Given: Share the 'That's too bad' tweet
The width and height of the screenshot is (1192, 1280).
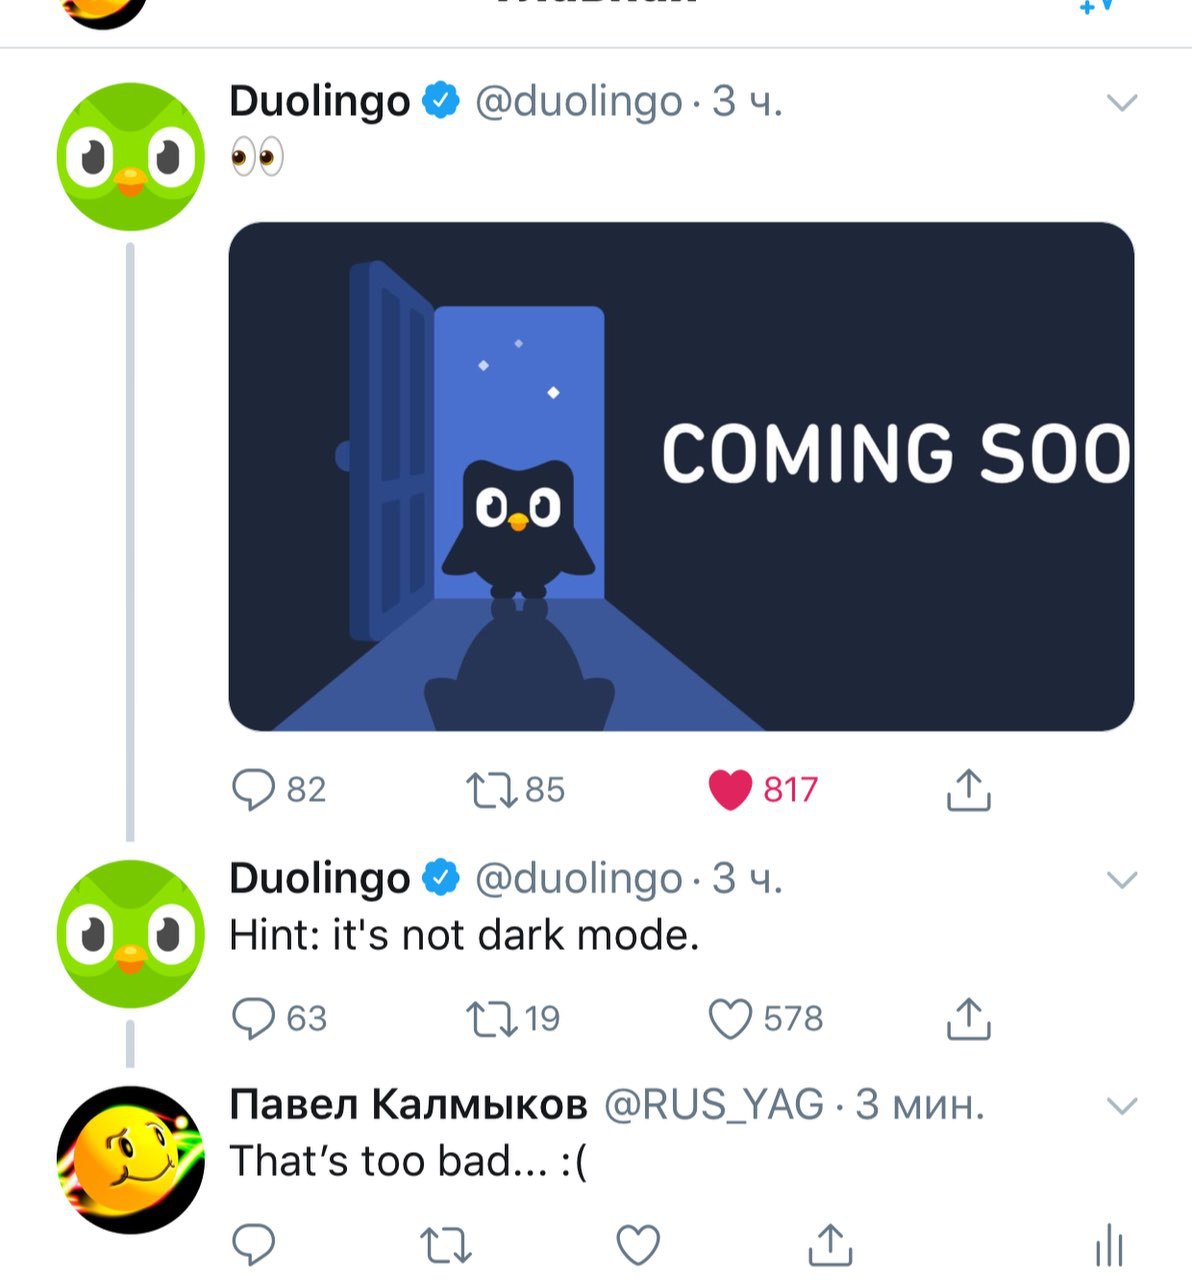Looking at the screenshot, I should (x=829, y=1245).
